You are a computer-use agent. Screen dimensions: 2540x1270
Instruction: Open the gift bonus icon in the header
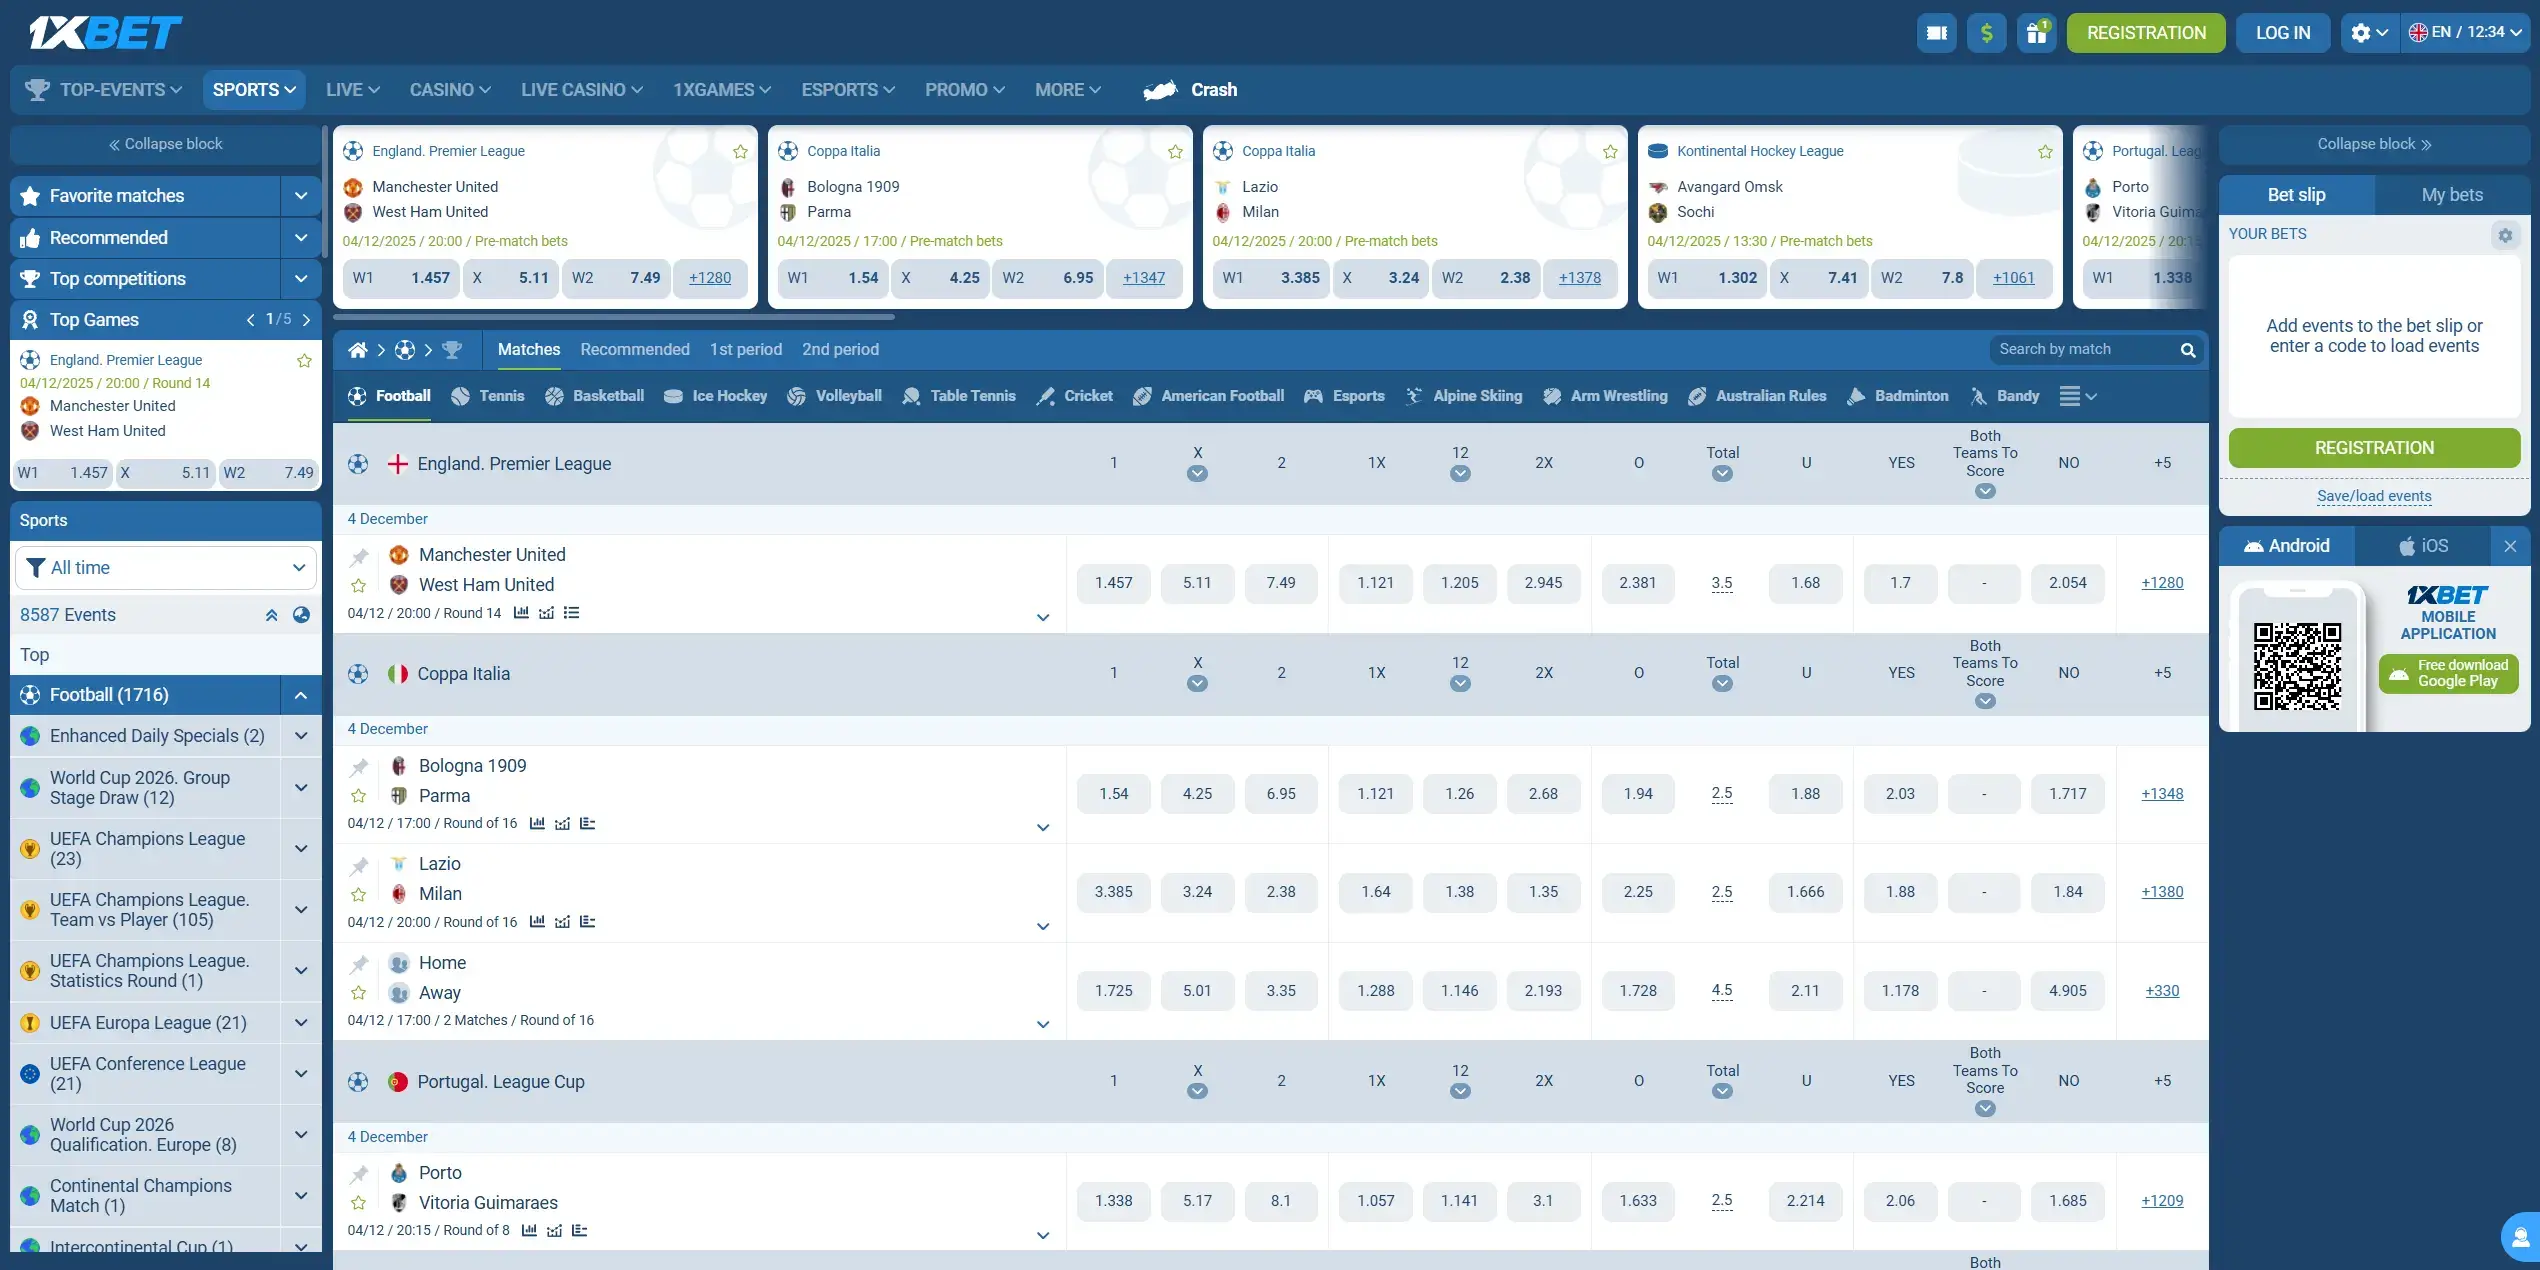coord(2037,32)
